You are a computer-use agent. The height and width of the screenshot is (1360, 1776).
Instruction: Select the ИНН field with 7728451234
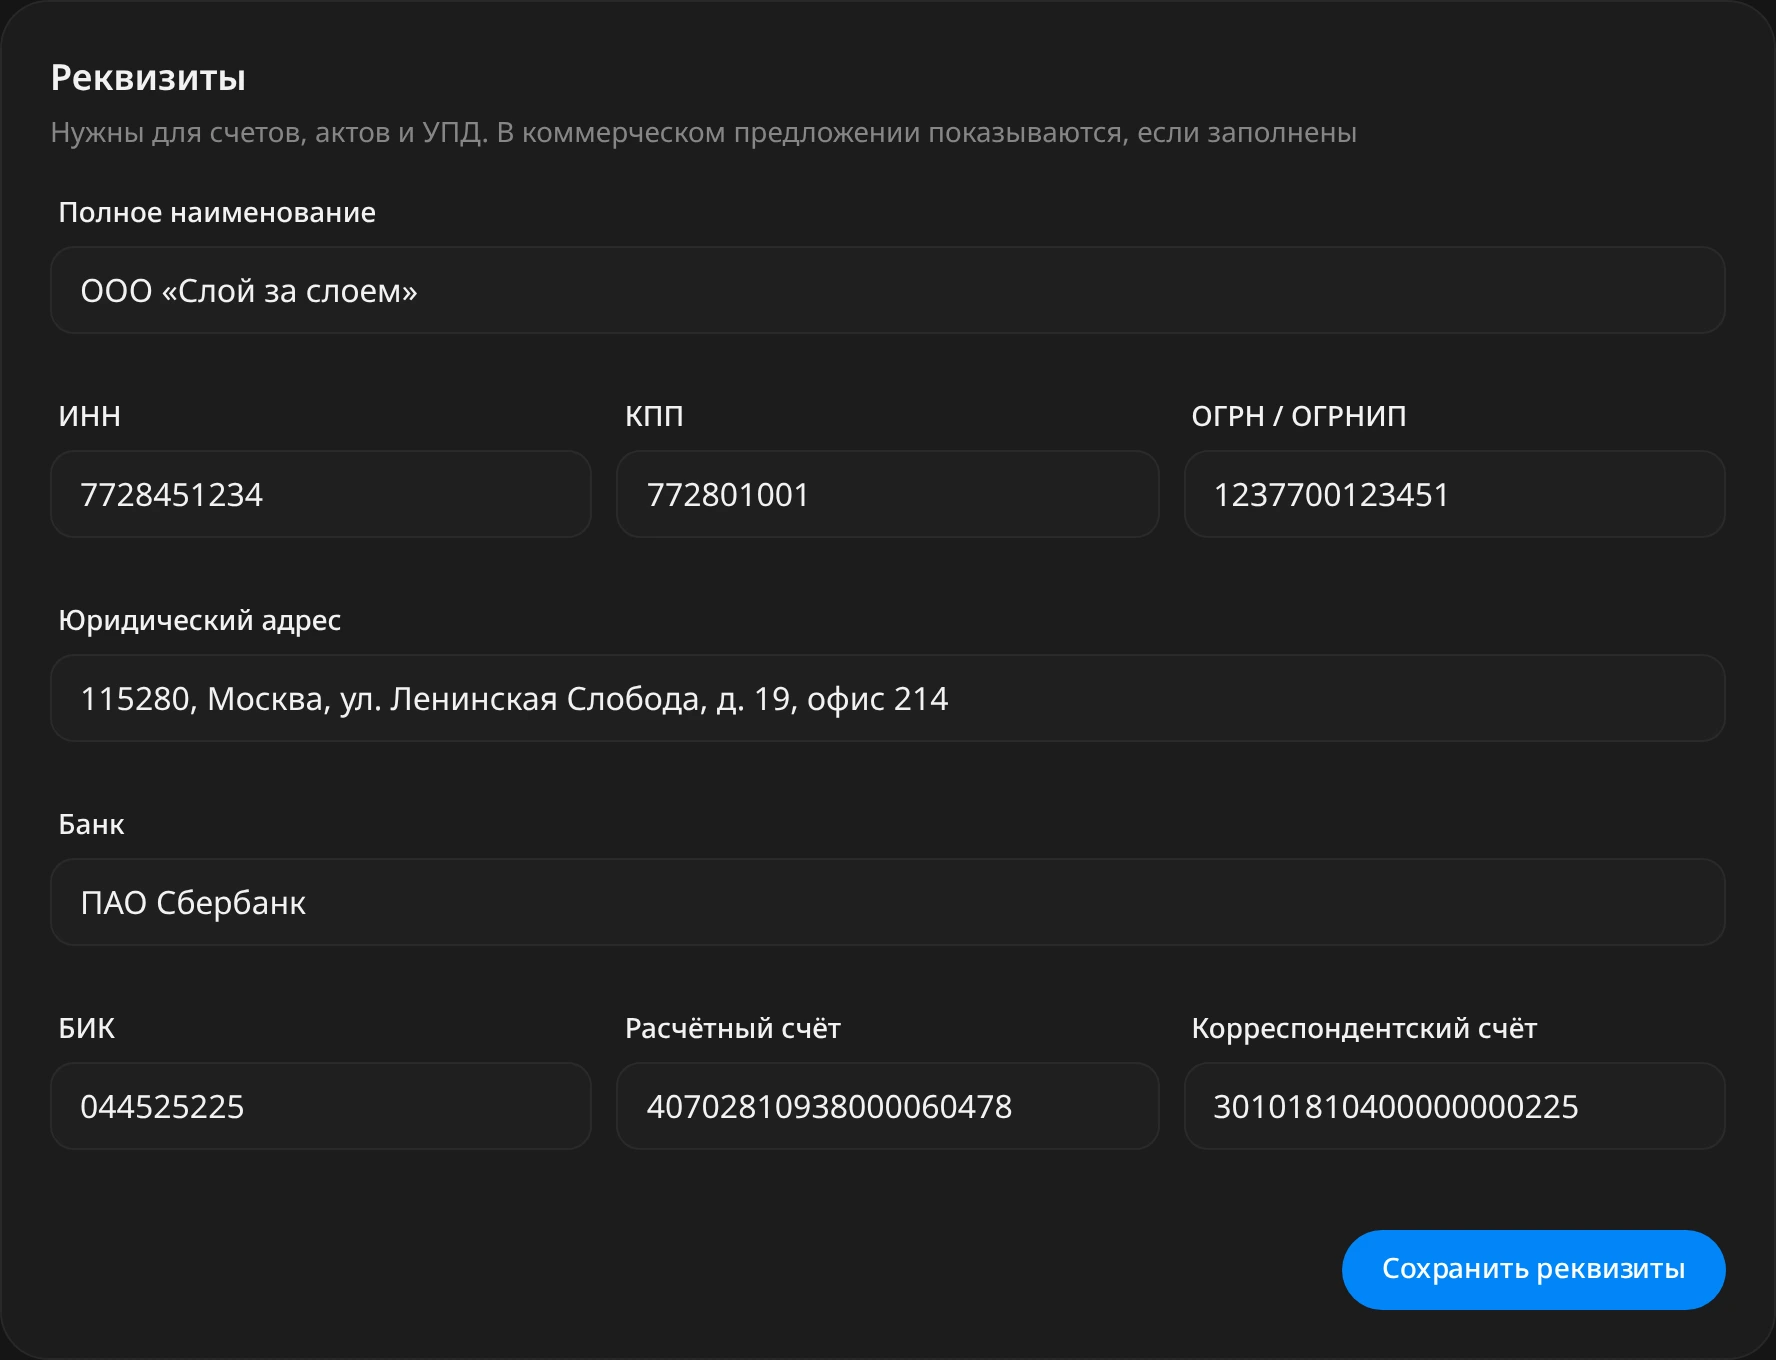pyautogui.click(x=321, y=494)
